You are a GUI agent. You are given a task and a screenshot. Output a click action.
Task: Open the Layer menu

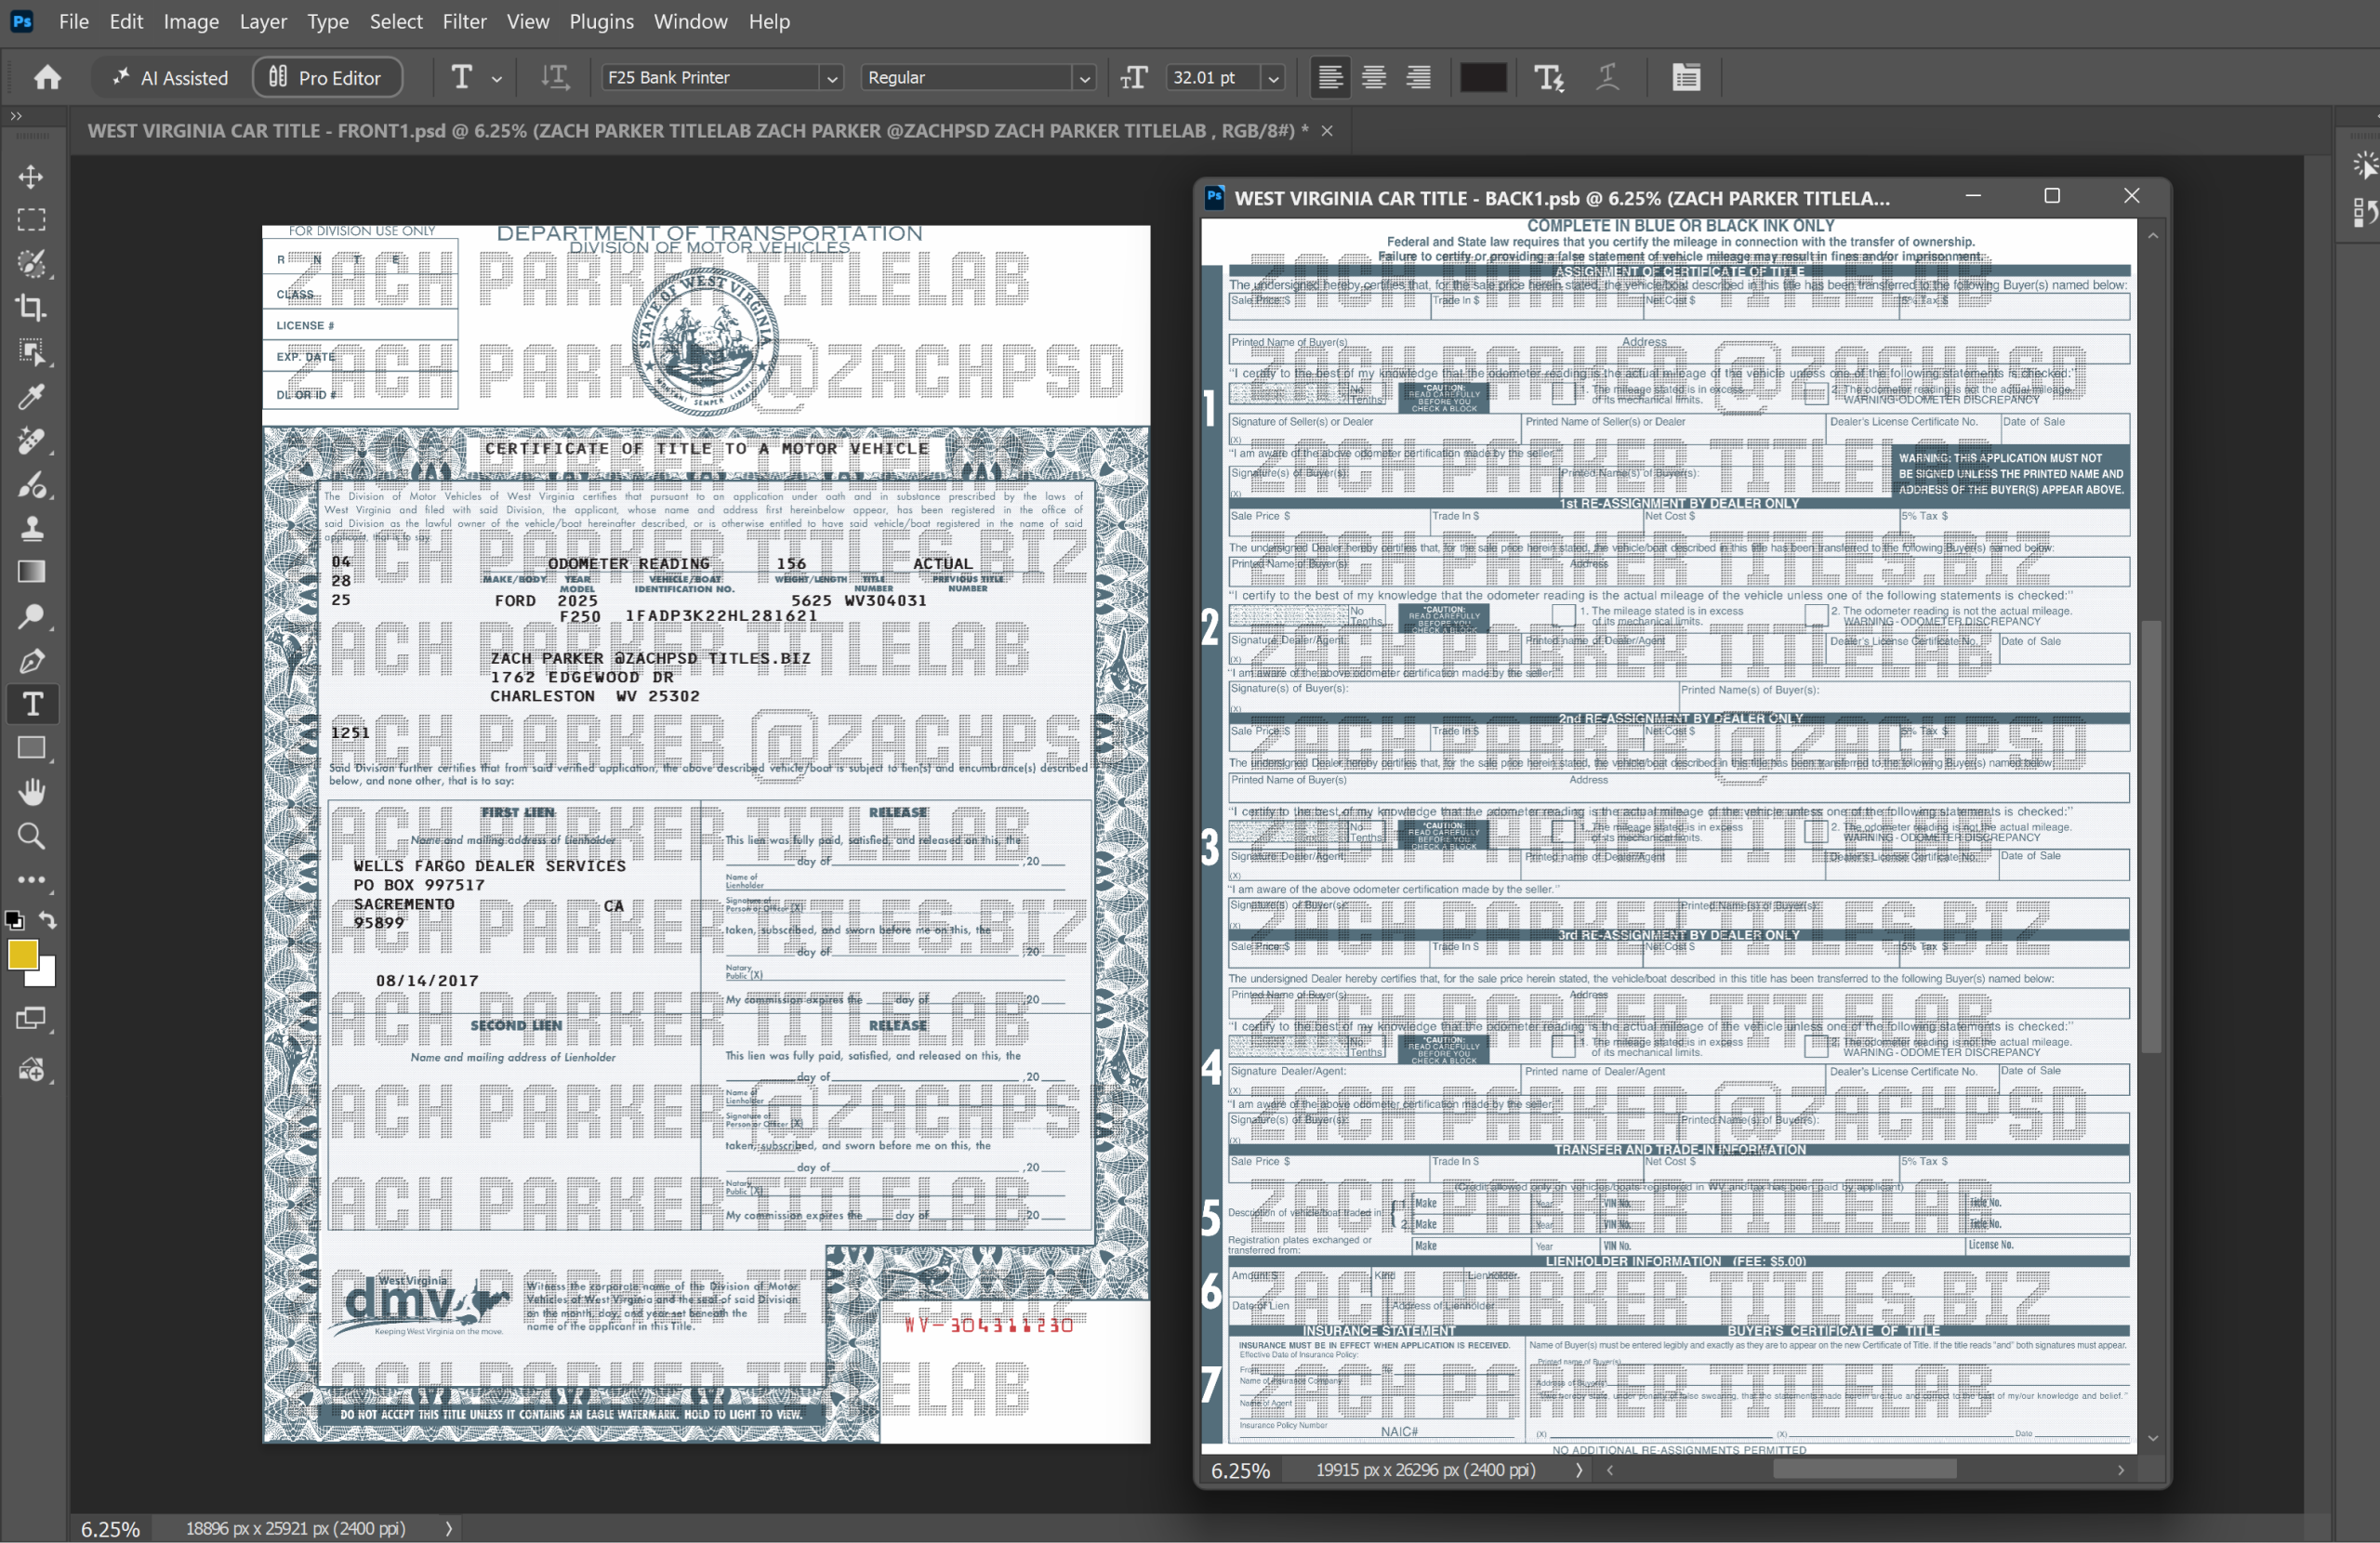click(263, 21)
